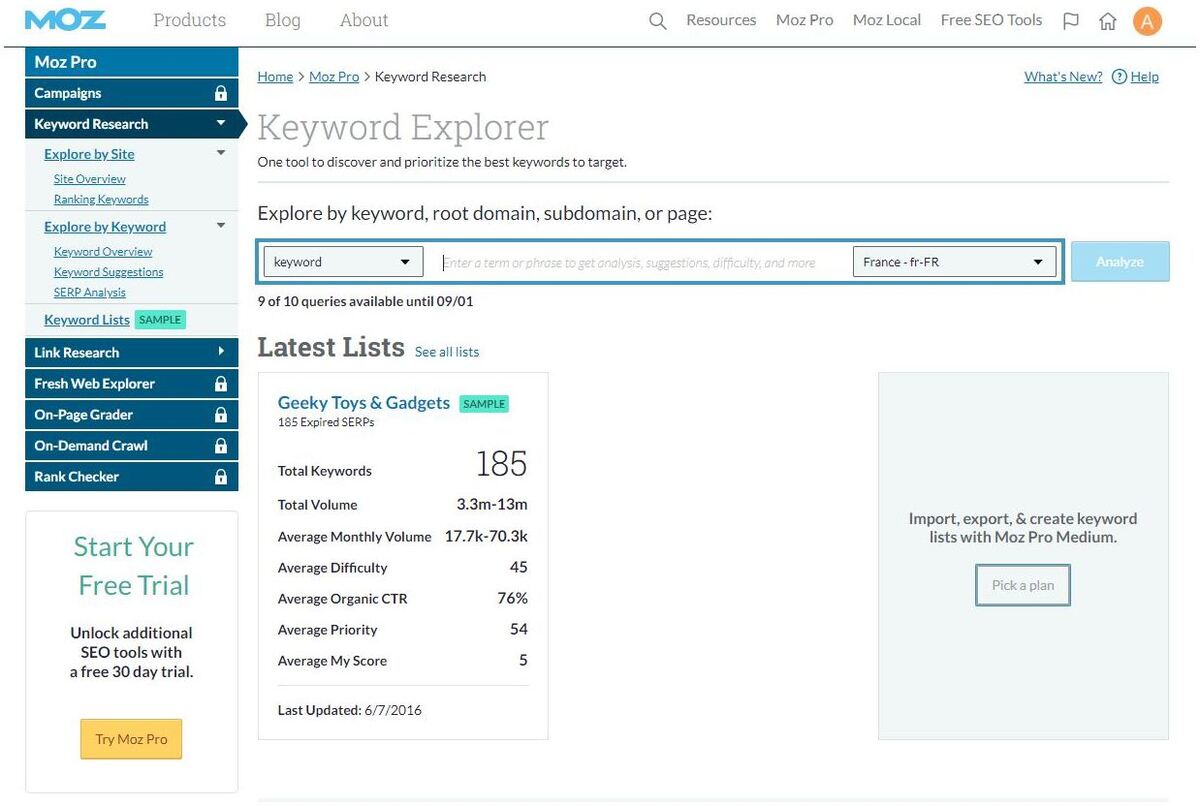The image size is (1200, 806).
Task: Collapse the Keyword Research section arrow
Action: click(x=221, y=124)
